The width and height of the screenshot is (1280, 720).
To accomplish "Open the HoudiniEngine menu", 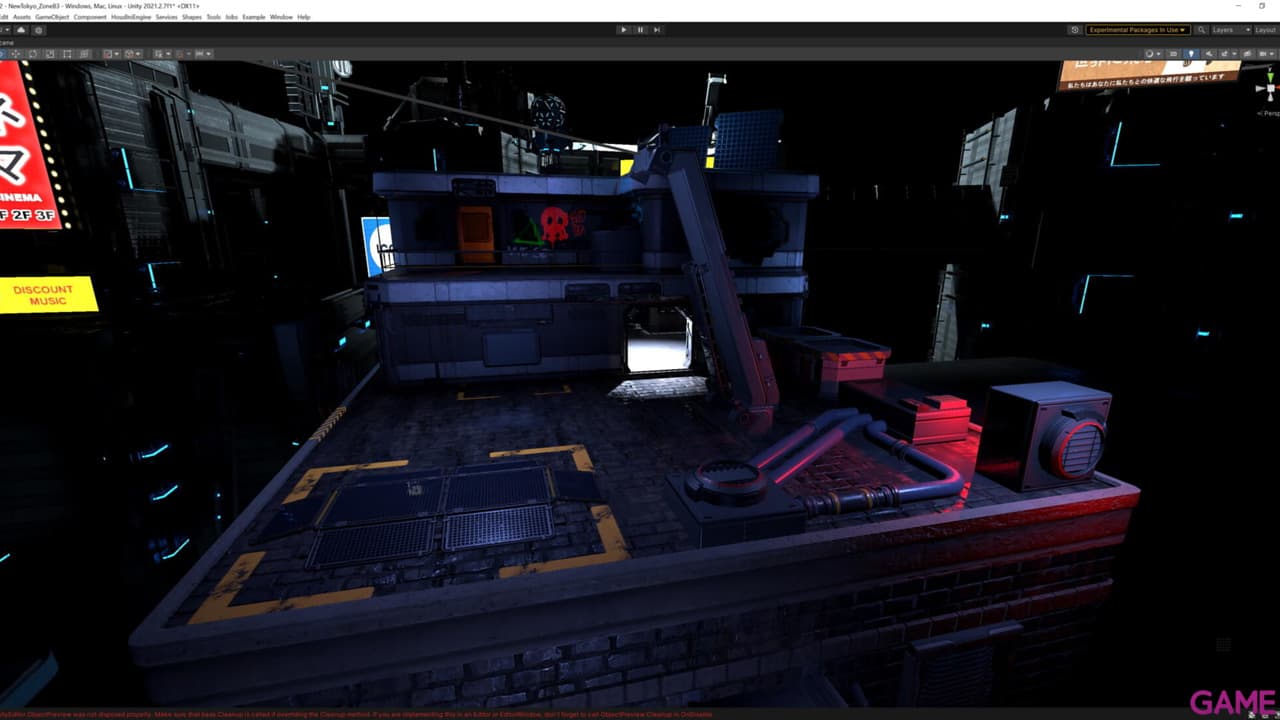I will point(131,17).
